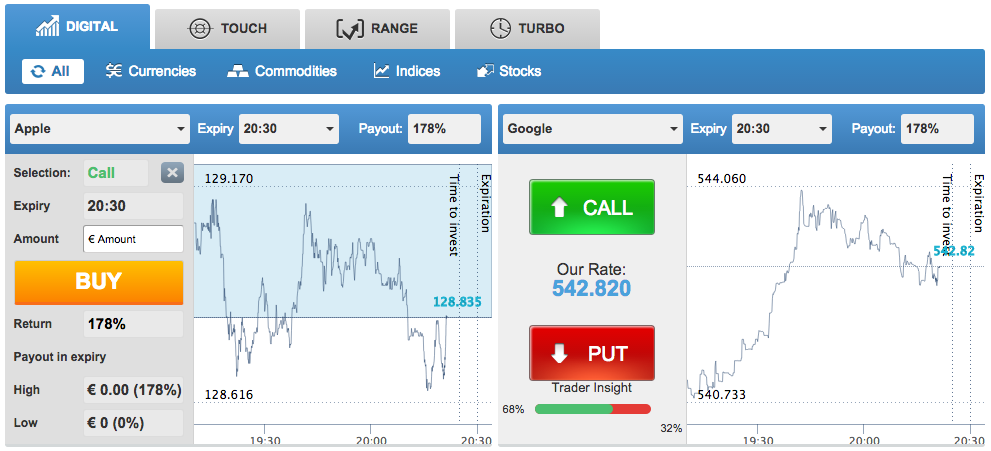The image size is (991, 451).
Task: Open the TOUCH options tab
Action: (x=227, y=28)
